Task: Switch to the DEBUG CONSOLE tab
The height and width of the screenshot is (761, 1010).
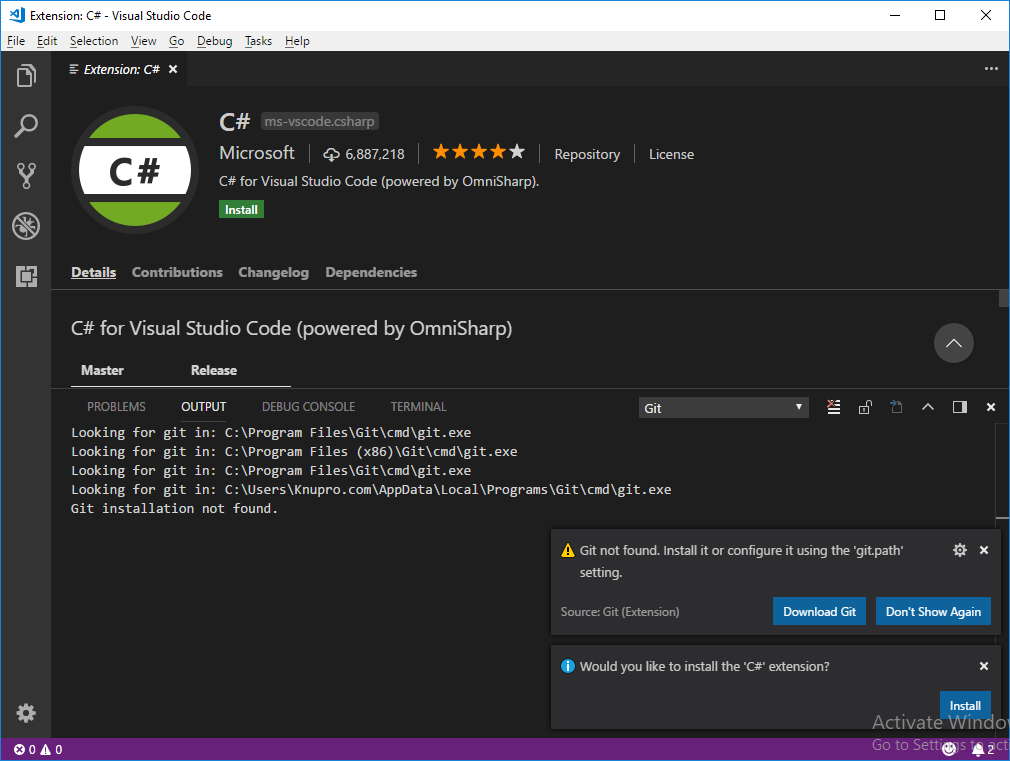Action: (x=308, y=407)
